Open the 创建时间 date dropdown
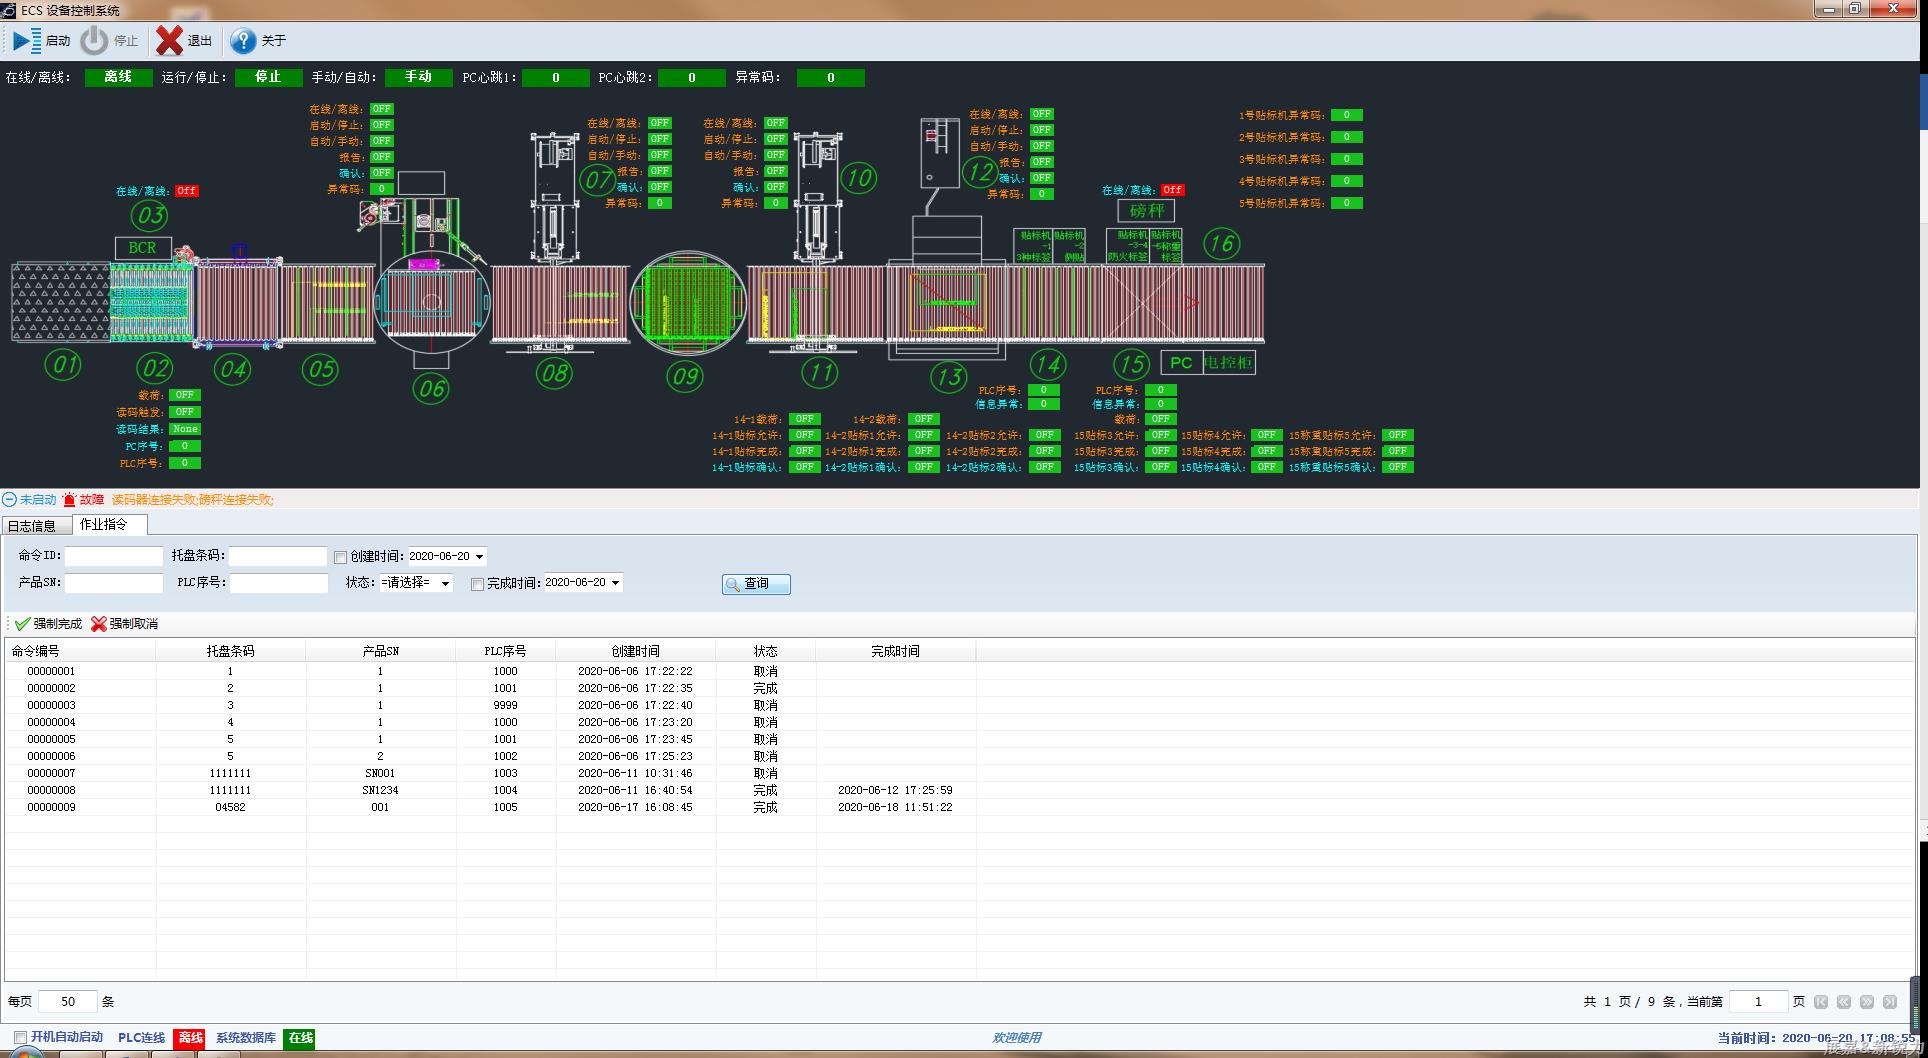 (x=479, y=557)
